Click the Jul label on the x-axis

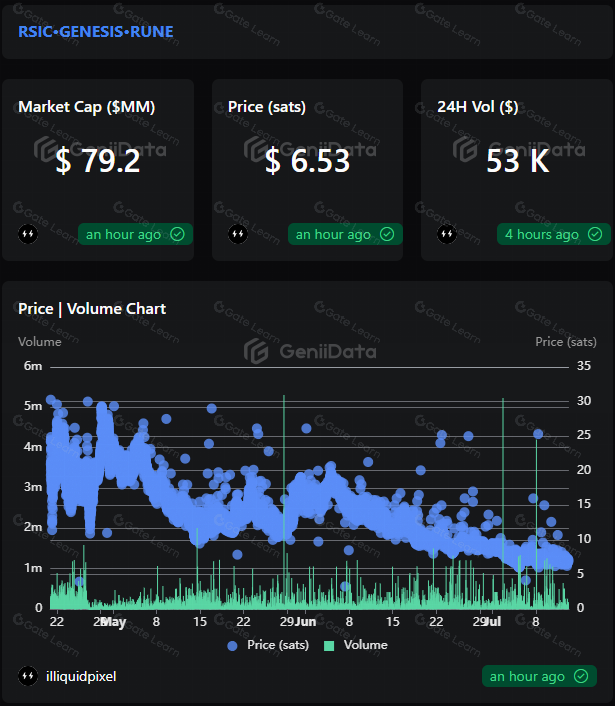[493, 622]
